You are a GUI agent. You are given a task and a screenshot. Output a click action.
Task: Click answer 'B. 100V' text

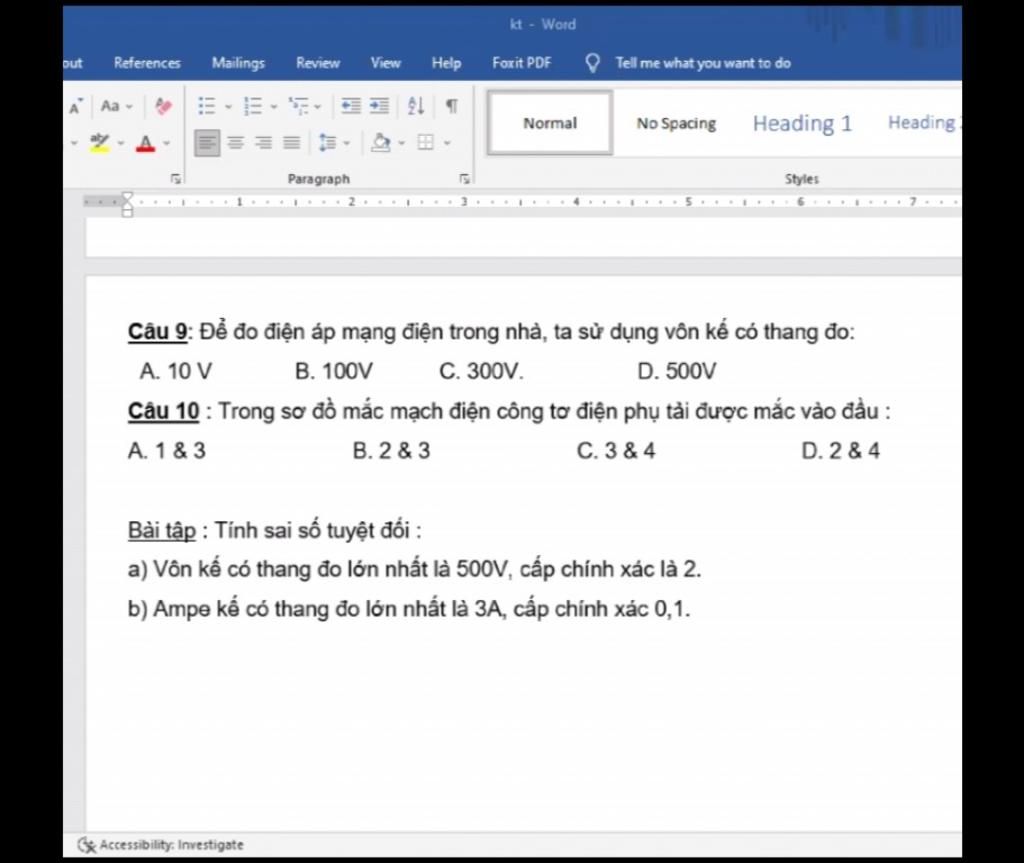pos(334,371)
